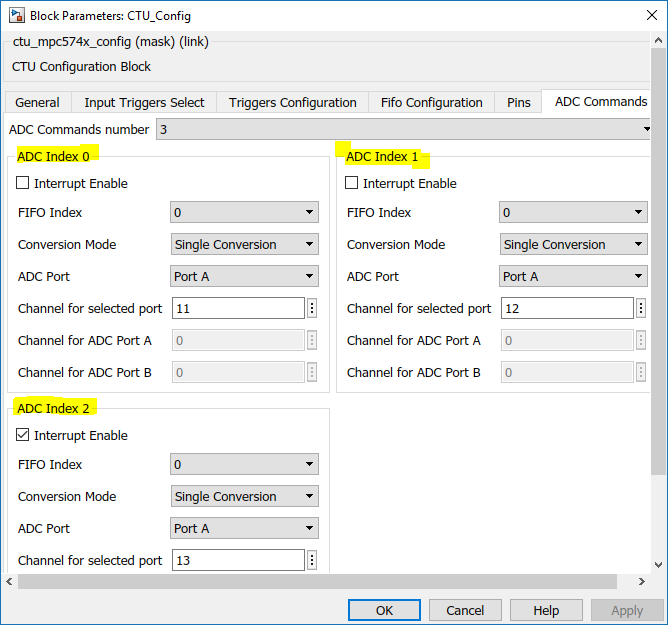
Task: Enable the ADC Index 0 Interrupt Enable checkbox
Action: 23,184
